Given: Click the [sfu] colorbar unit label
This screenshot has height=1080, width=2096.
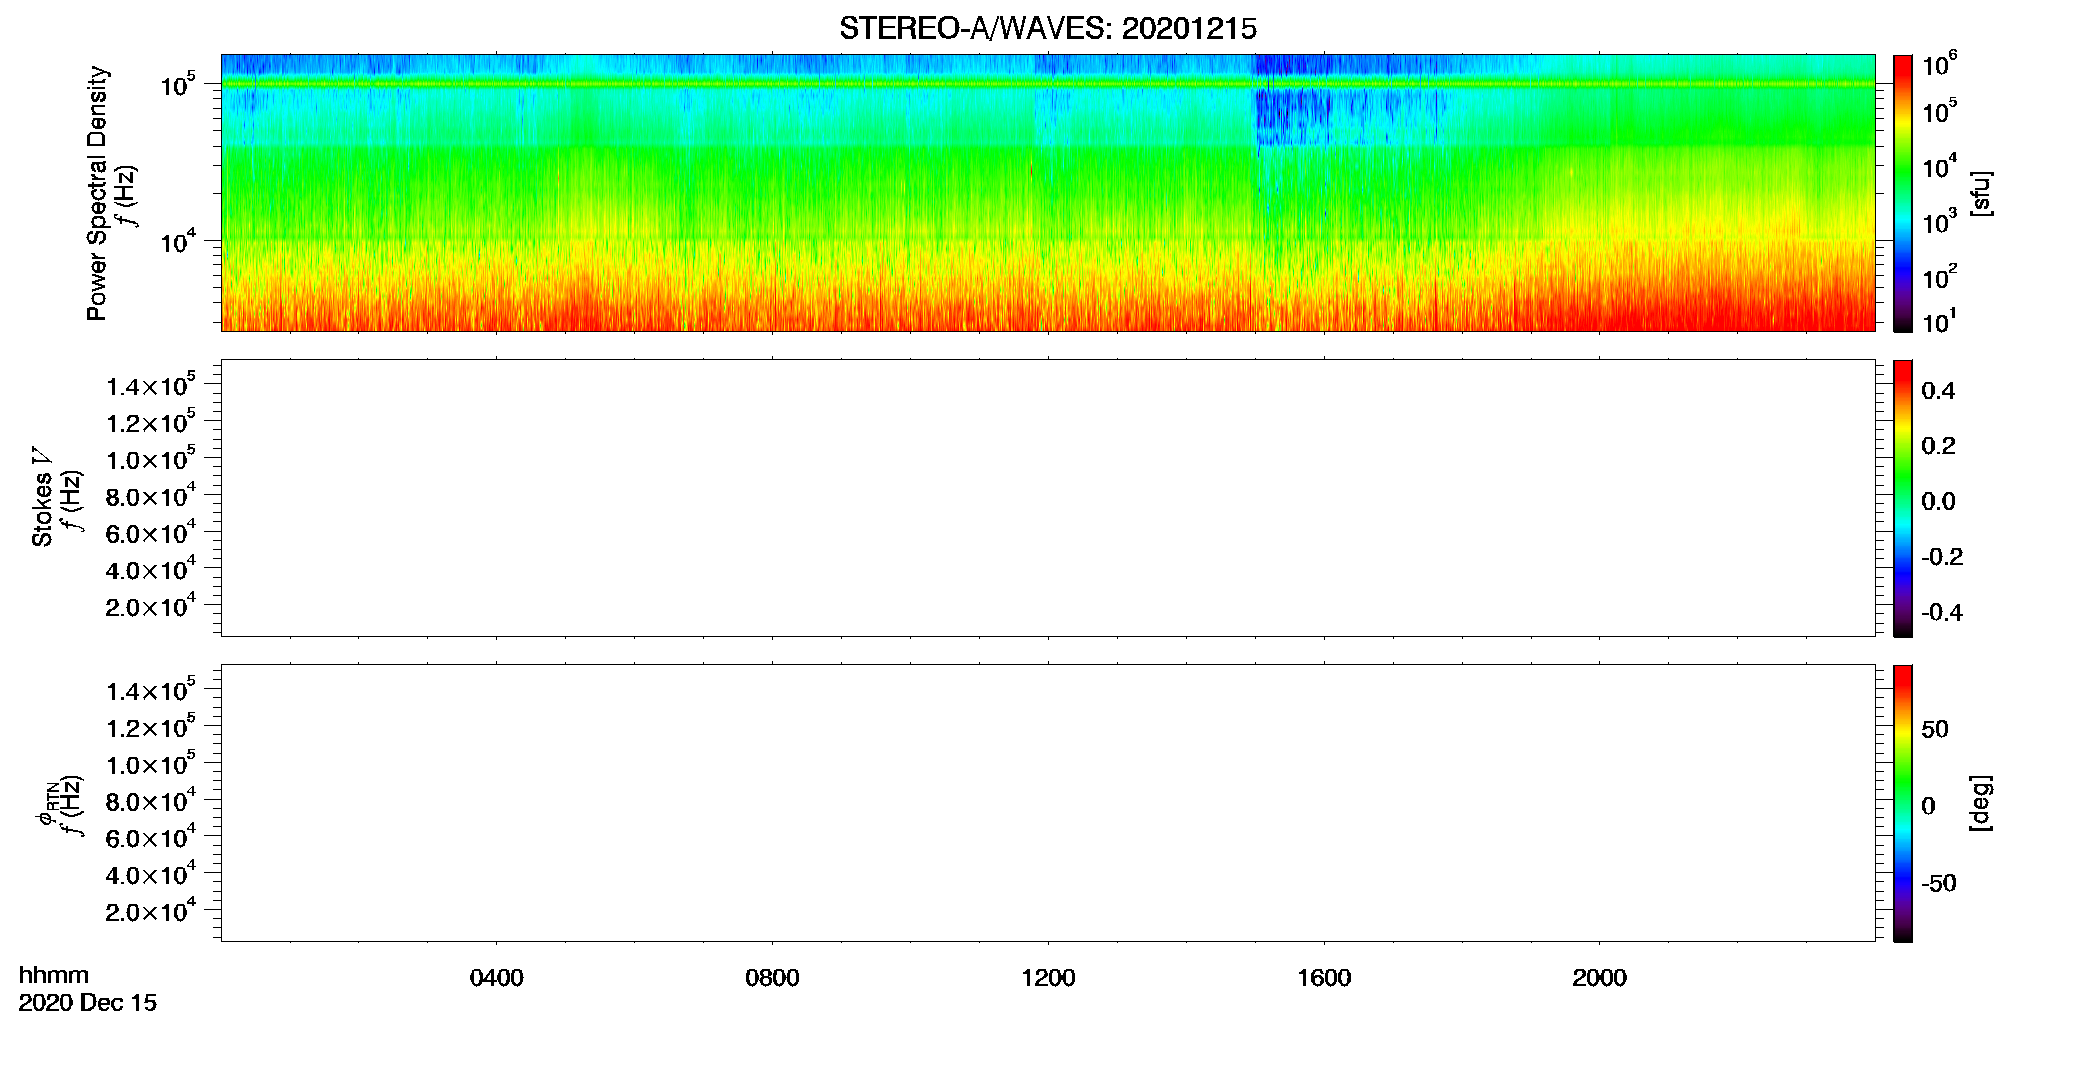Looking at the screenshot, I should coord(1980,193).
